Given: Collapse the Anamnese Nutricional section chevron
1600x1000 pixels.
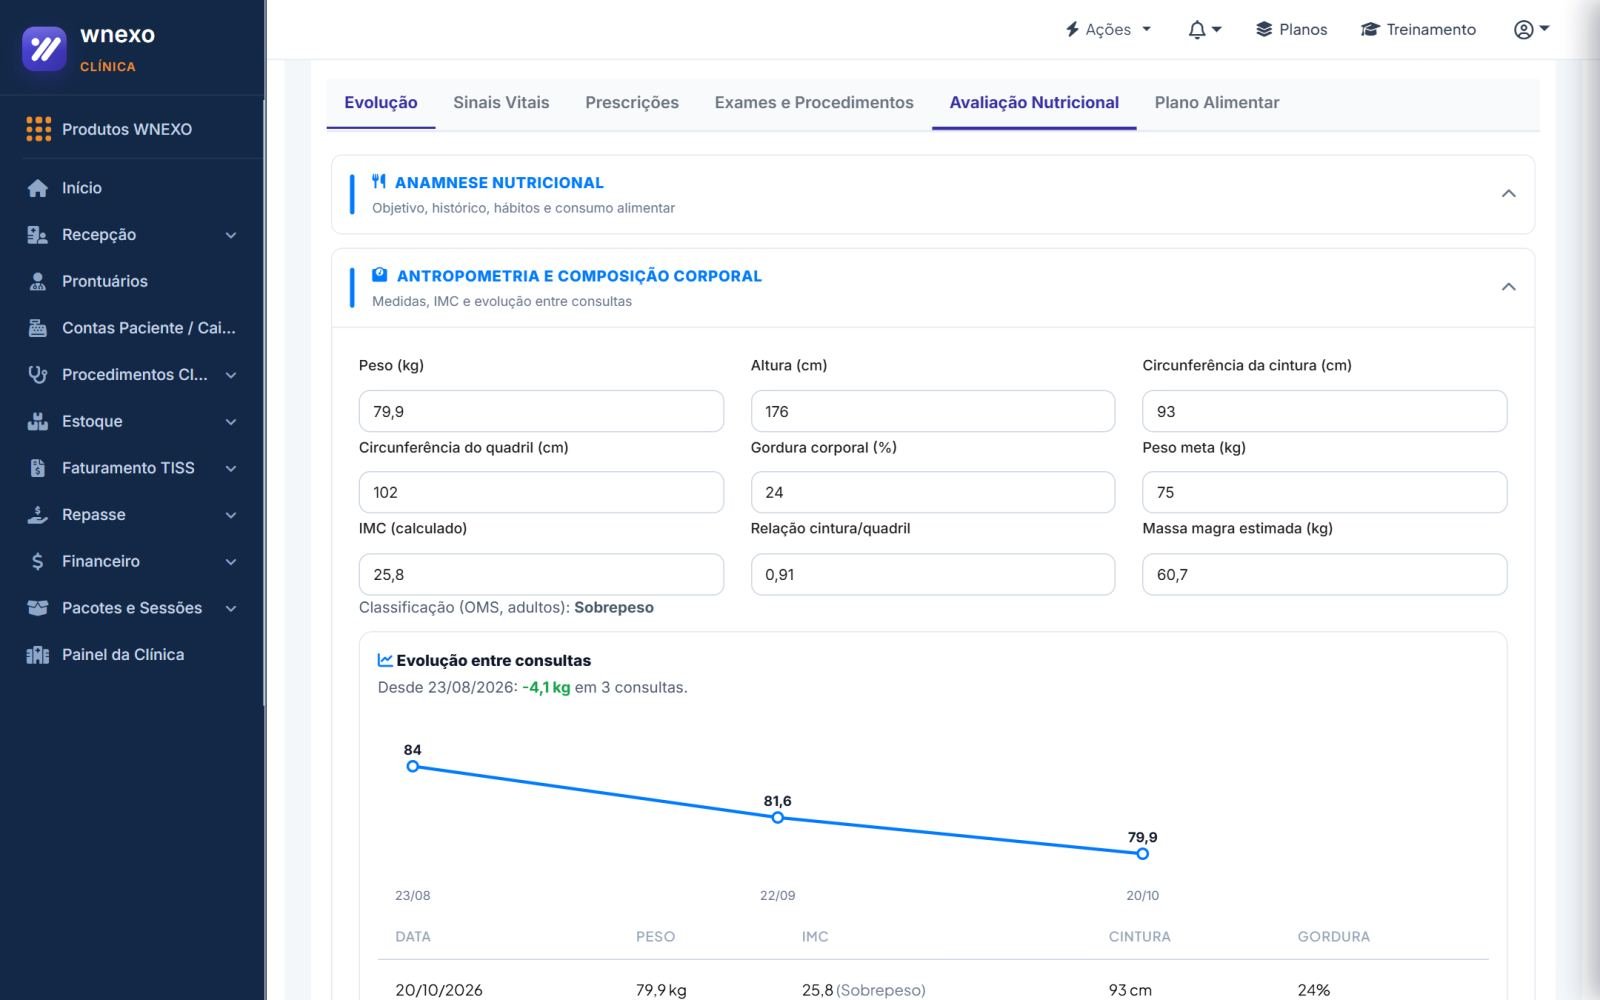Looking at the screenshot, I should pyautogui.click(x=1509, y=194).
